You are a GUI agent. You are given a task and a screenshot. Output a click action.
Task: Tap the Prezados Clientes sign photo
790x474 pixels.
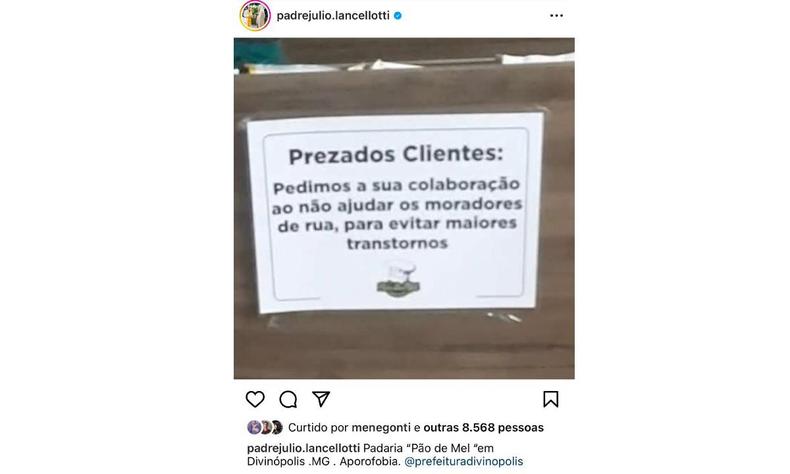(x=404, y=208)
